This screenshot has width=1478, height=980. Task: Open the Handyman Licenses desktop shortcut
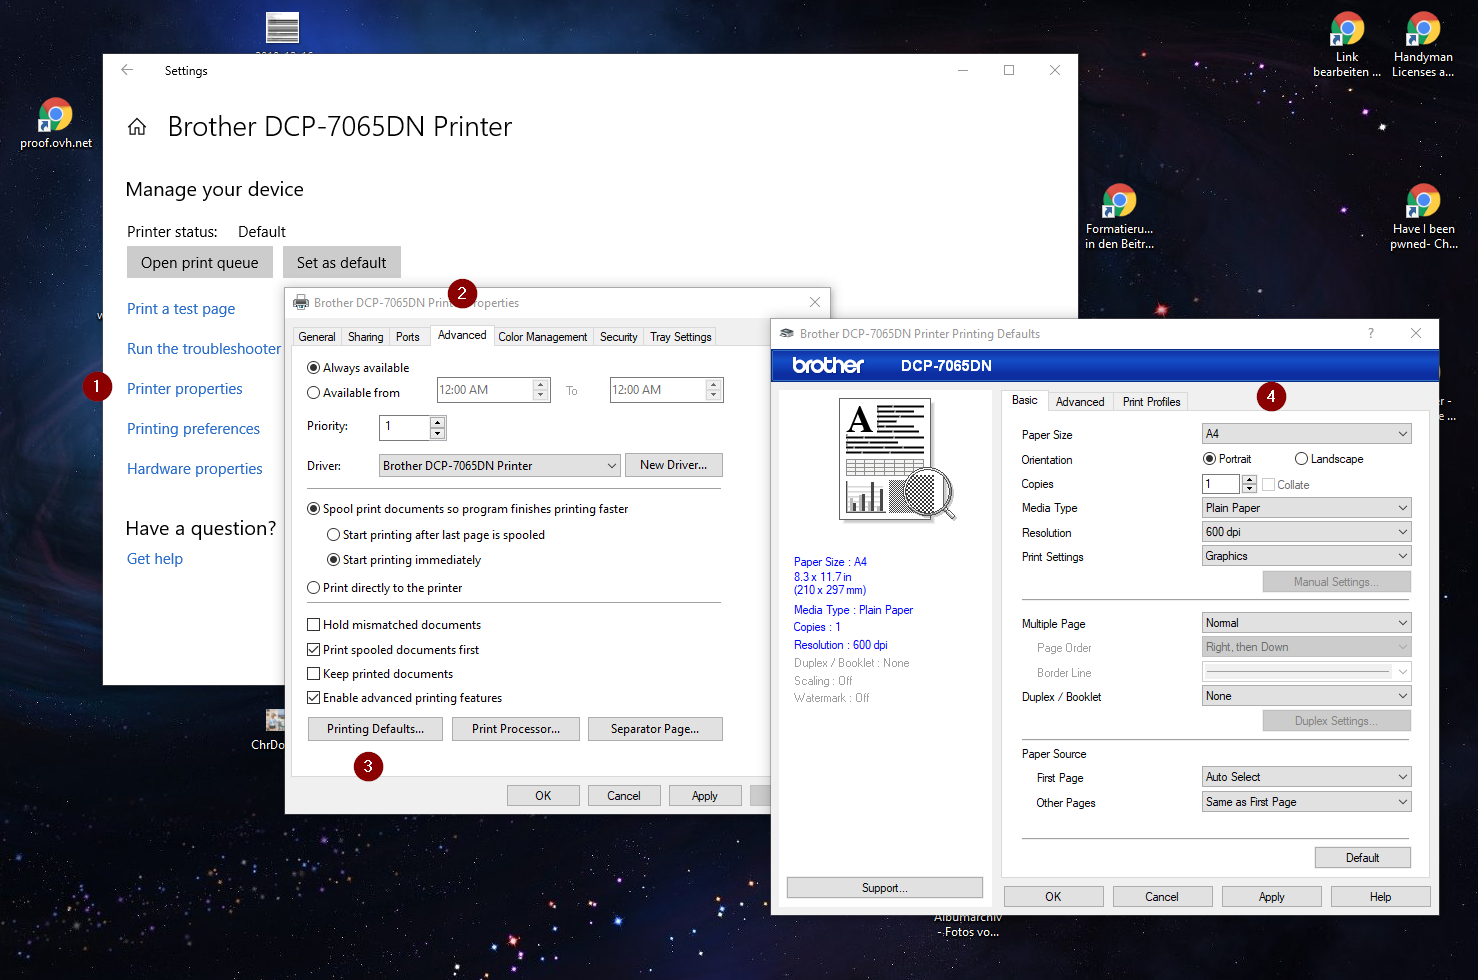click(1423, 45)
